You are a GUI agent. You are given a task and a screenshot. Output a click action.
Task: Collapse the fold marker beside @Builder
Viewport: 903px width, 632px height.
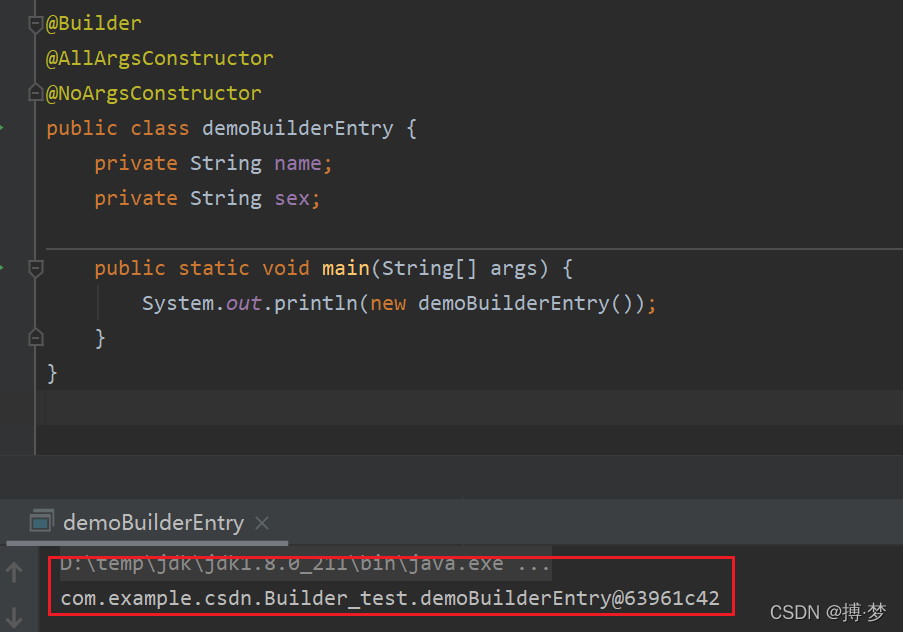pos(36,24)
